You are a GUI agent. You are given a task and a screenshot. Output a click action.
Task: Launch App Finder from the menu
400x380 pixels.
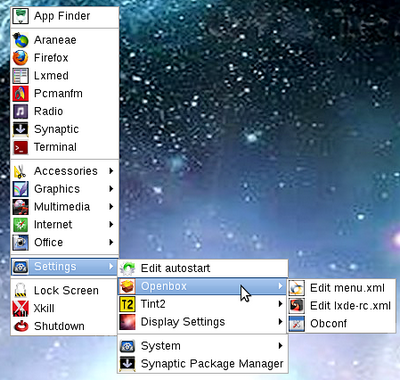pyautogui.click(x=65, y=16)
